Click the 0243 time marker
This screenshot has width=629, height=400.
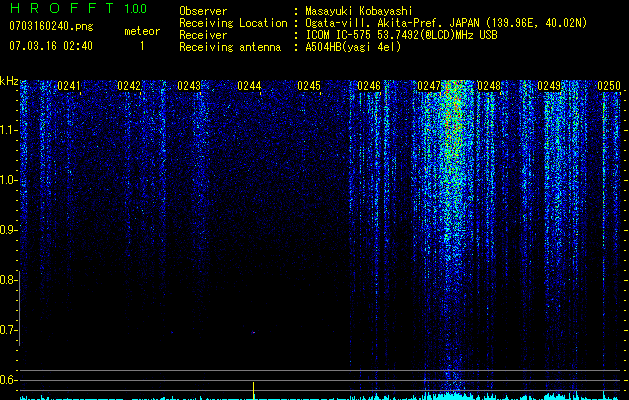[189, 86]
